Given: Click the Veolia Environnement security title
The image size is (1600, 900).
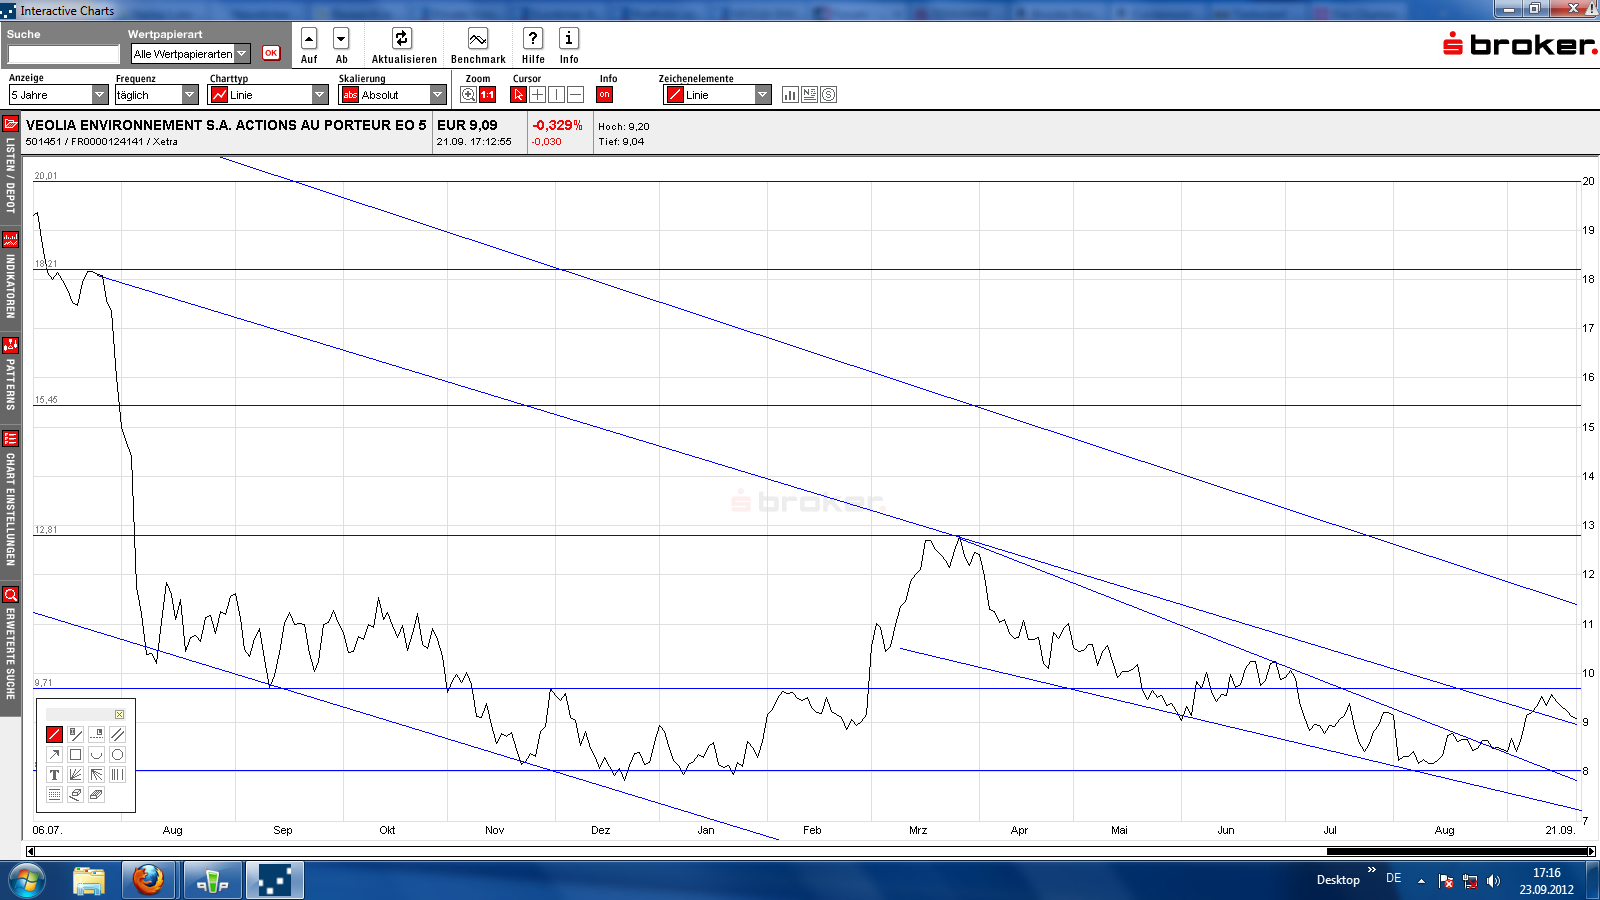Looking at the screenshot, I should click(x=226, y=125).
